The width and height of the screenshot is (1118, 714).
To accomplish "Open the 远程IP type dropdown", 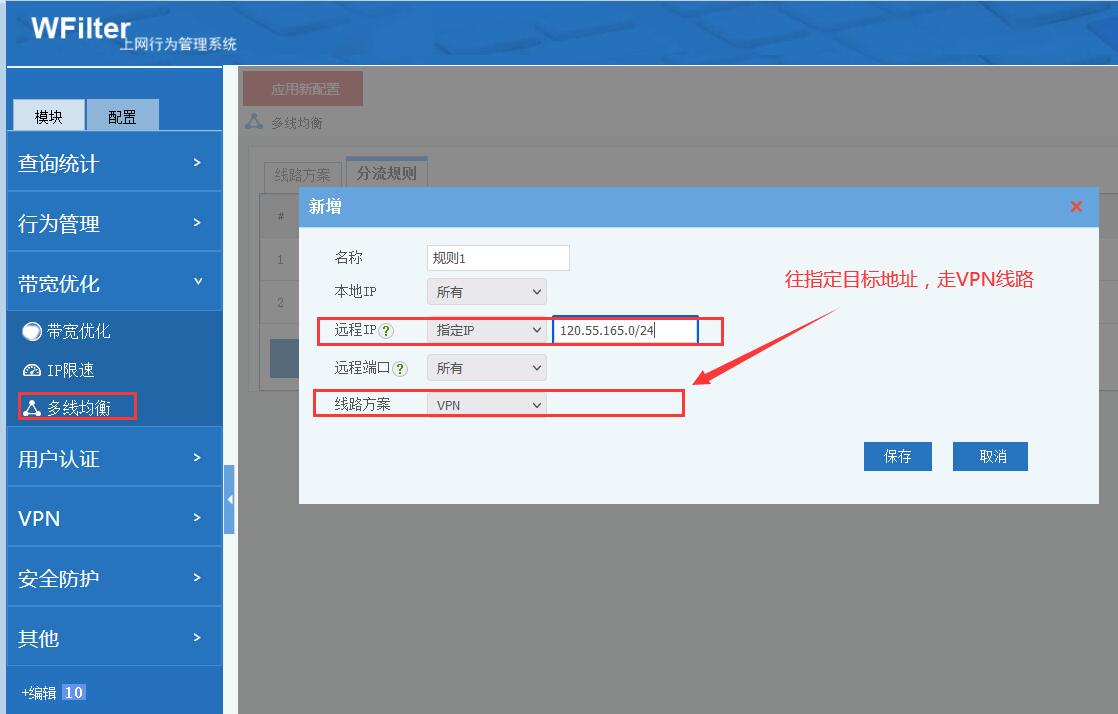I will tap(486, 330).
